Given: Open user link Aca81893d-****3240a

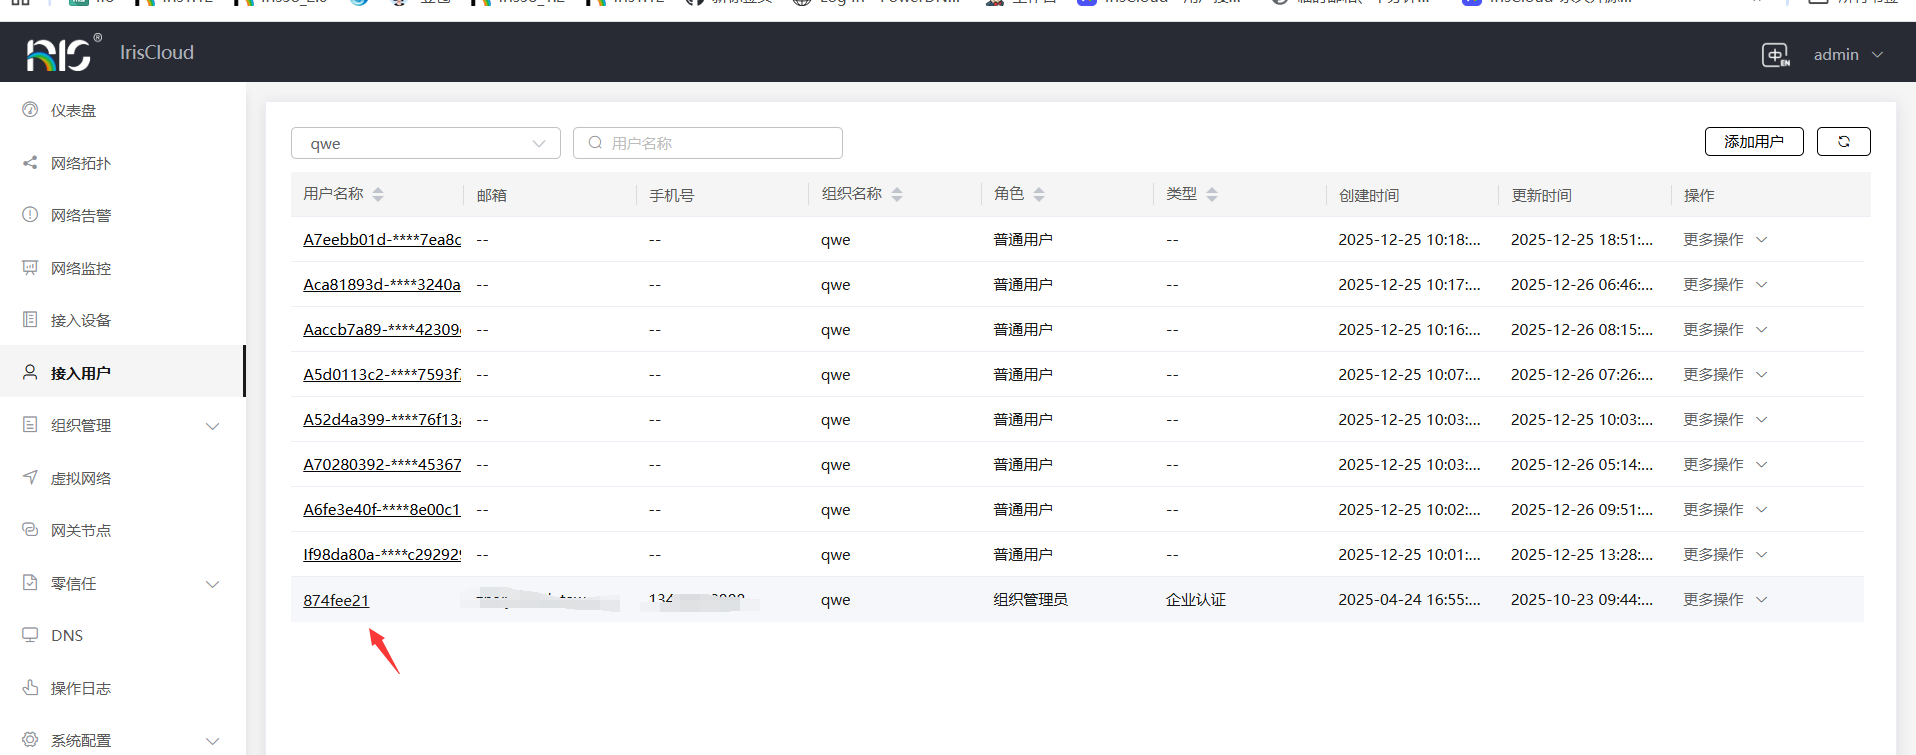Looking at the screenshot, I should (x=382, y=285).
